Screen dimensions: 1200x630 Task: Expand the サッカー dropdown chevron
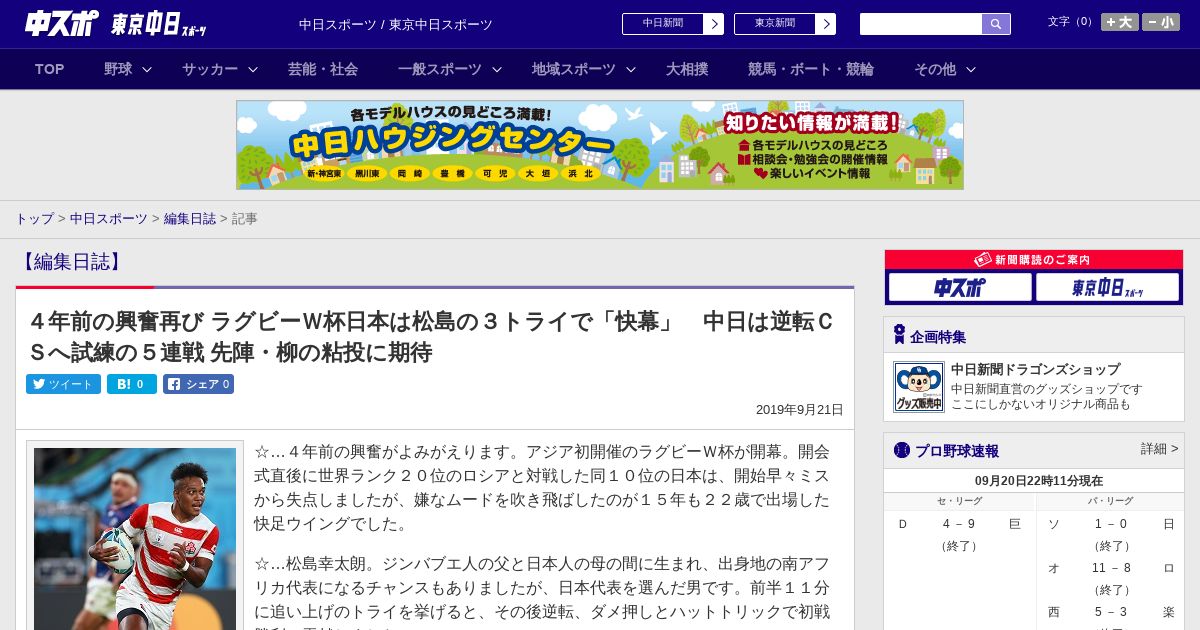(253, 69)
